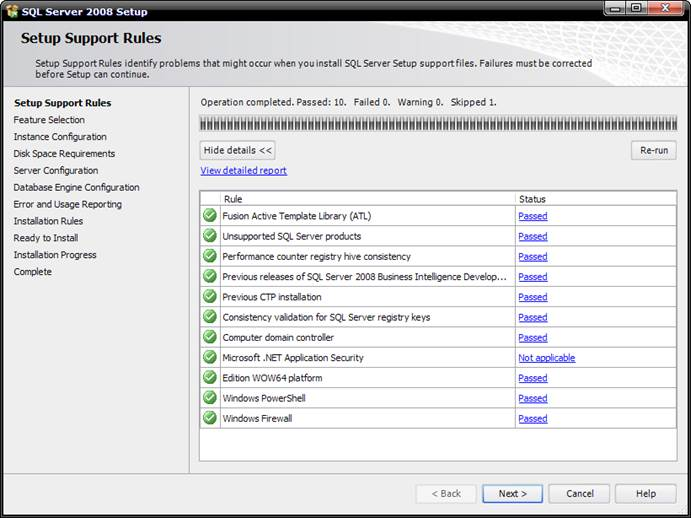Open the View detailed report link
The image size is (691, 518).
click(244, 171)
